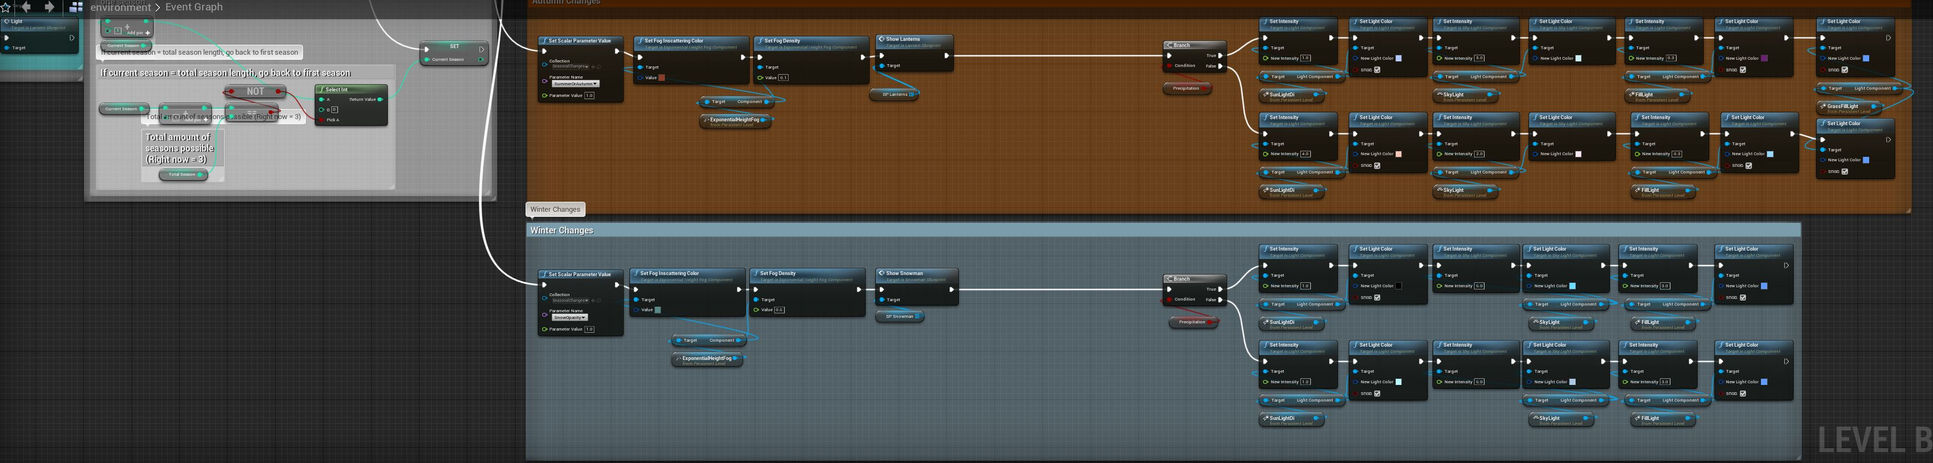Open Winter fog inscattering teal color swatch
The height and width of the screenshot is (463, 1933).
pyautogui.click(x=657, y=310)
